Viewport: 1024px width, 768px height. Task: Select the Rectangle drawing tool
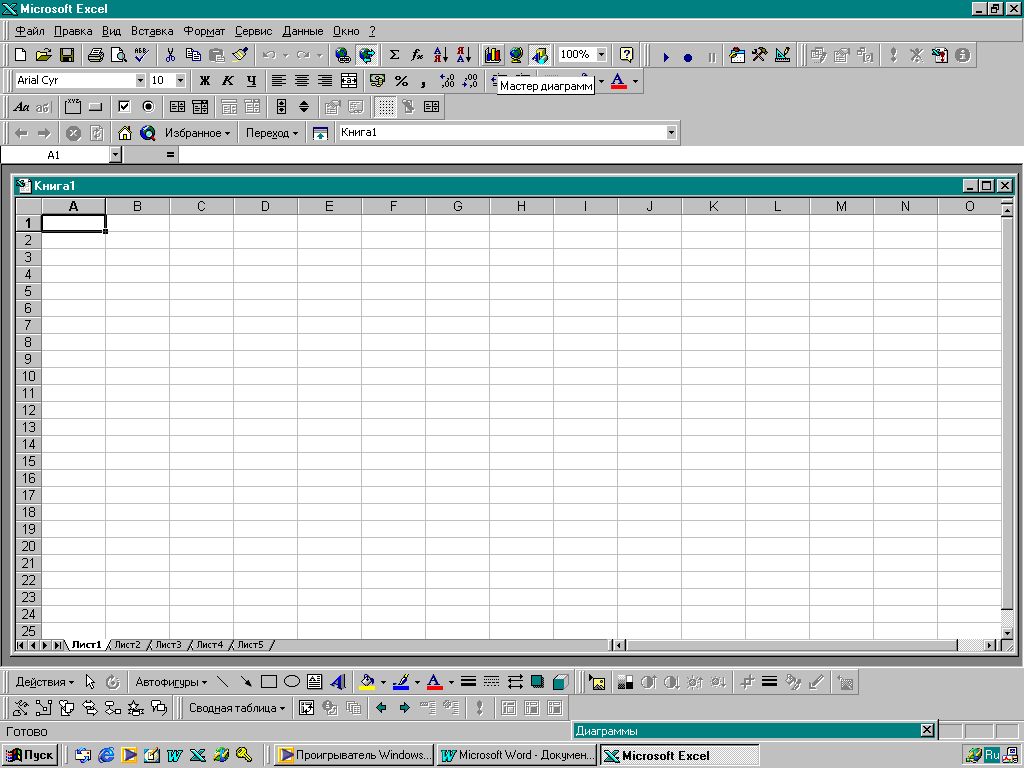[268, 682]
